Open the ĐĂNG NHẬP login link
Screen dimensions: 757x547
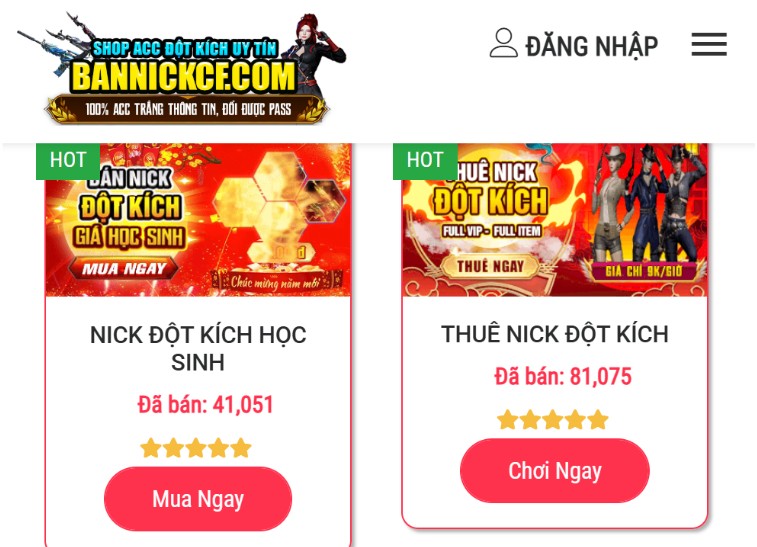pos(591,46)
